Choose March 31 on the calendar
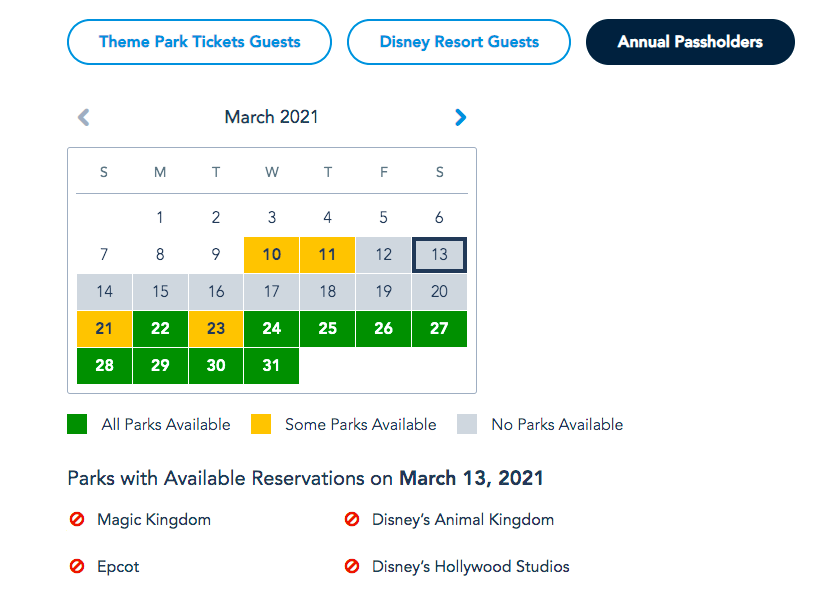The height and width of the screenshot is (605, 835). point(272,365)
